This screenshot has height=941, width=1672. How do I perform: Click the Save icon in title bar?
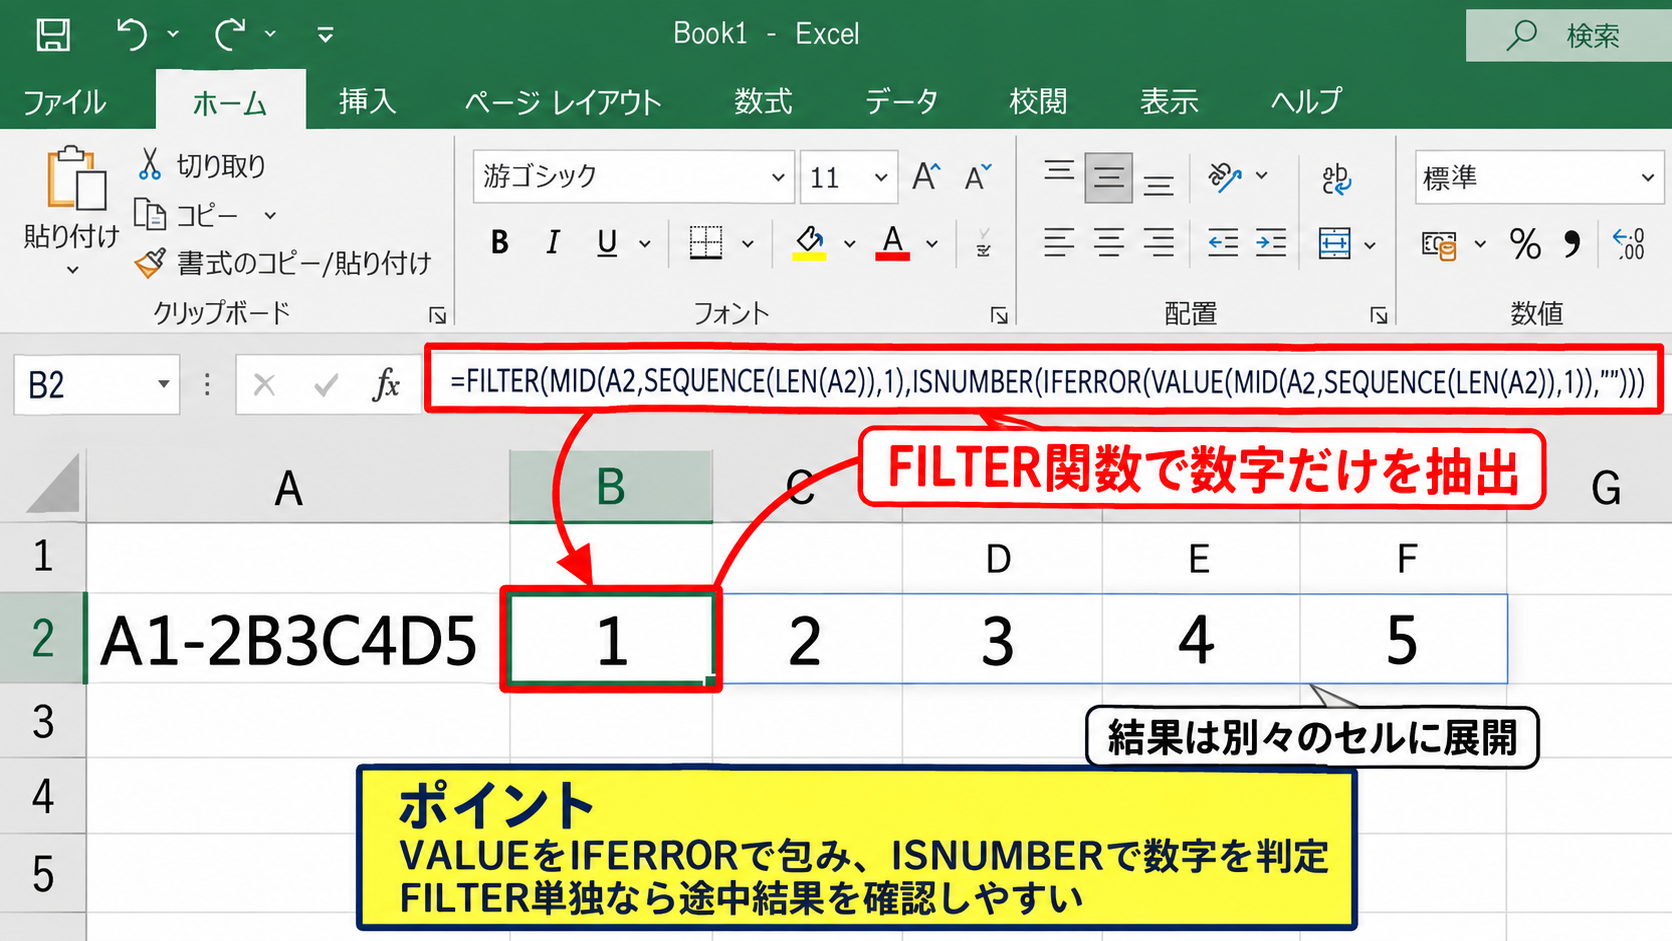tap(53, 35)
